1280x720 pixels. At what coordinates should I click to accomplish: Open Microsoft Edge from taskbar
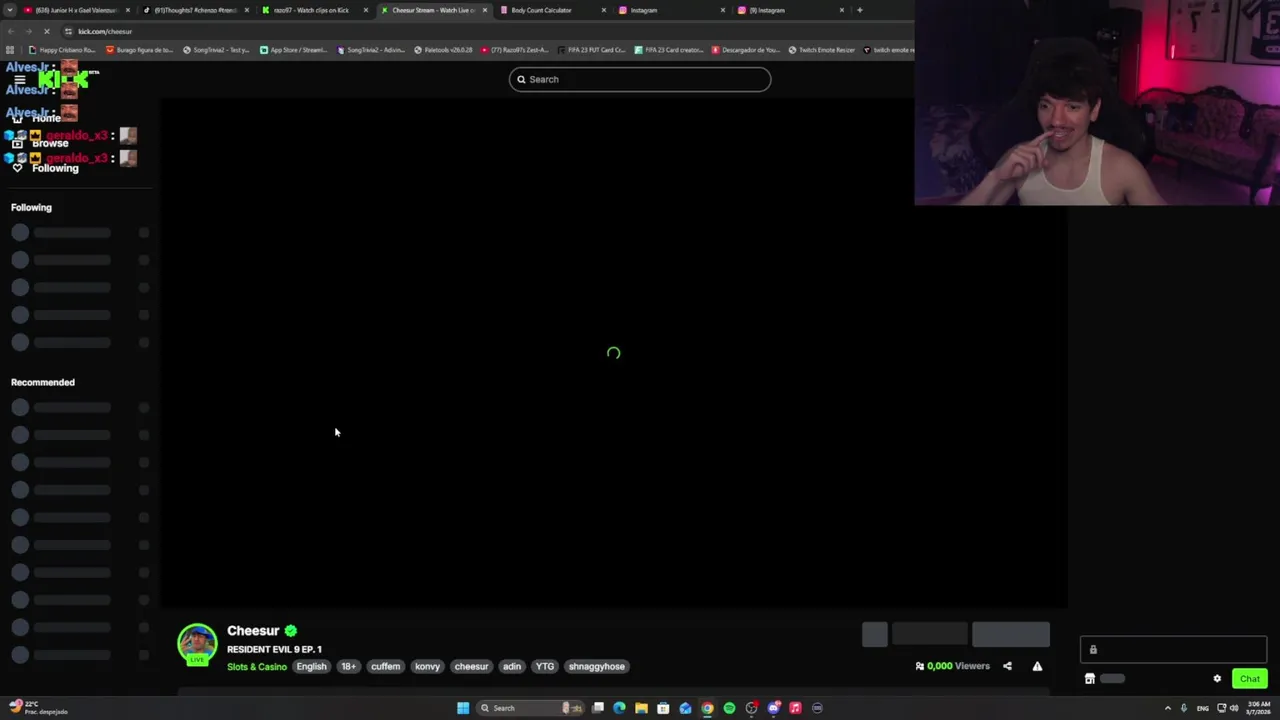click(x=619, y=708)
